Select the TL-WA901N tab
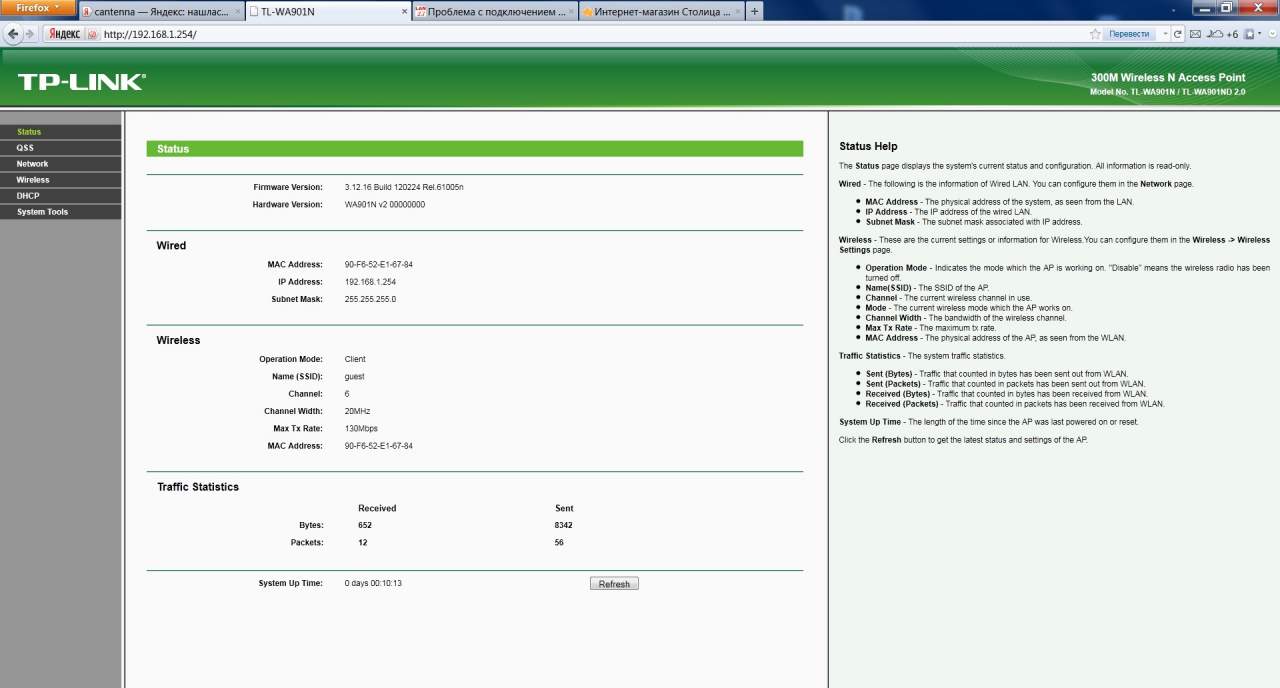 click(x=327, y=11)
